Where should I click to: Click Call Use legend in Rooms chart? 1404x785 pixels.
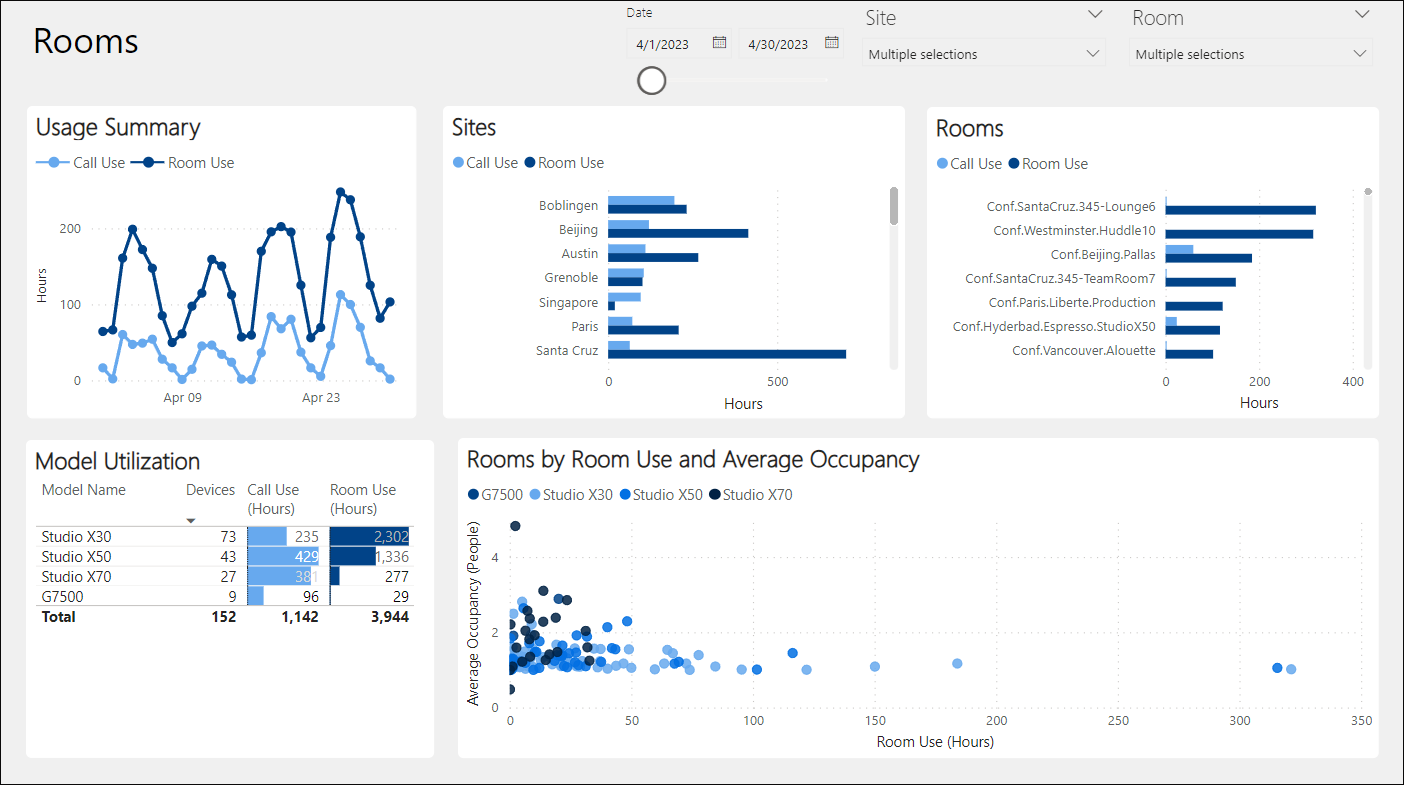968,164
